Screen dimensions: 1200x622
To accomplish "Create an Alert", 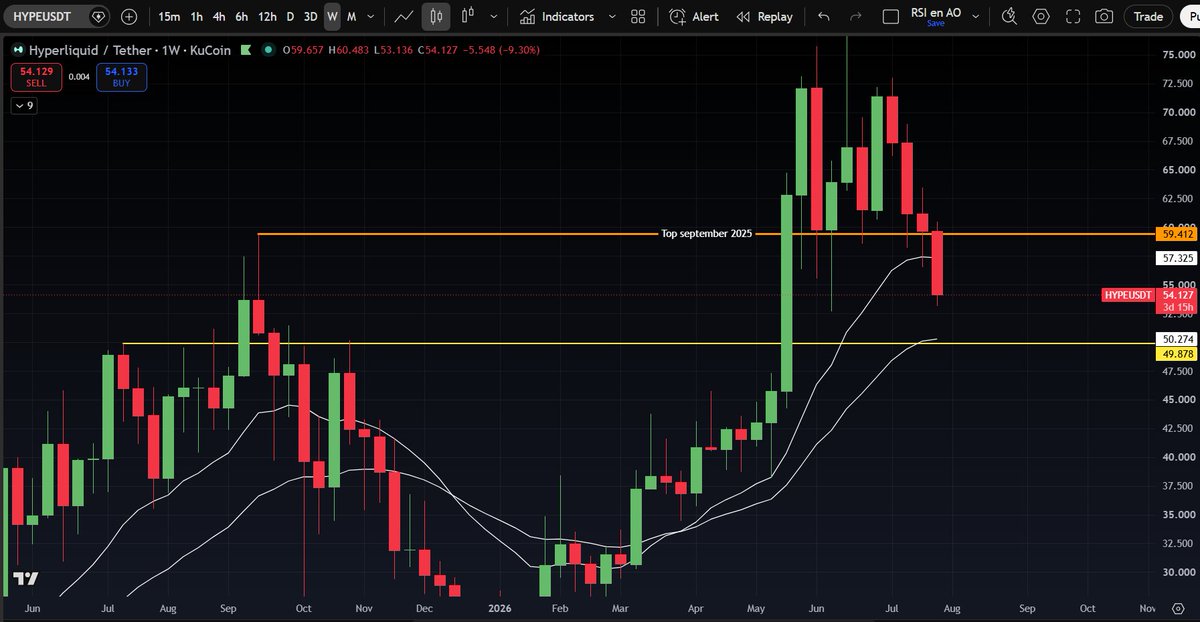I will tap(694, 16).
